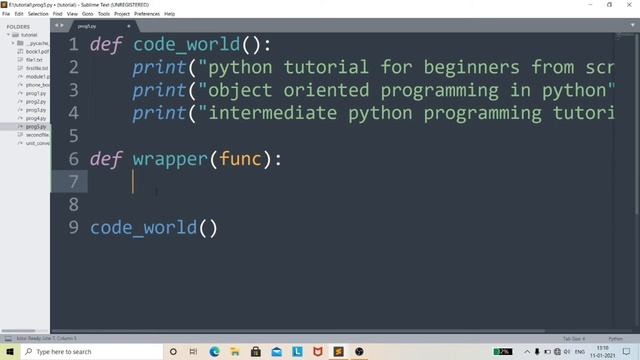Click the horizontal editor scrollbar
640x360 pixels.
click(298, 331)
